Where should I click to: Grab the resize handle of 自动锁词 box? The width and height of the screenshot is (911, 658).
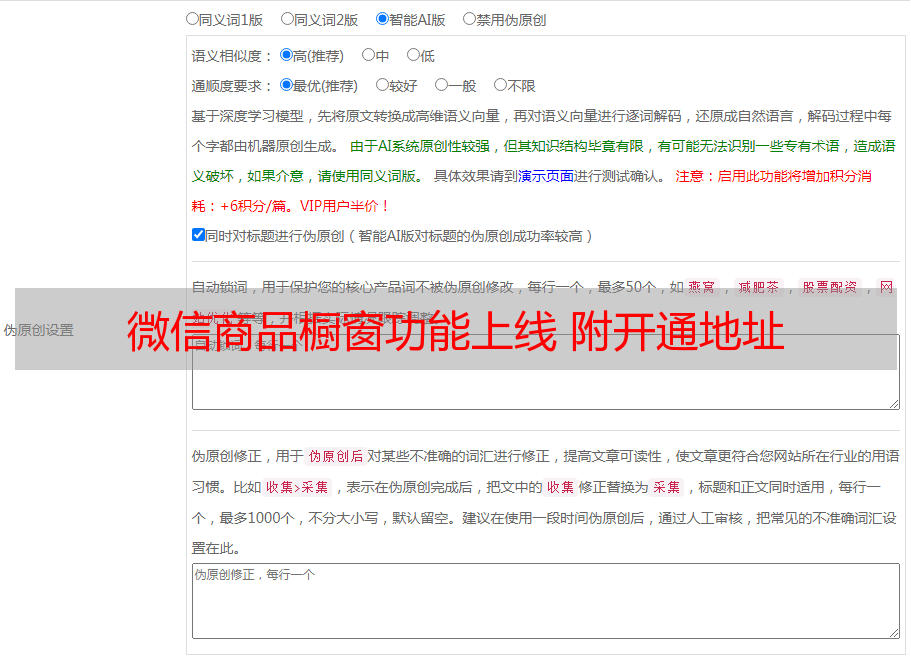click(x=894, y=404)
